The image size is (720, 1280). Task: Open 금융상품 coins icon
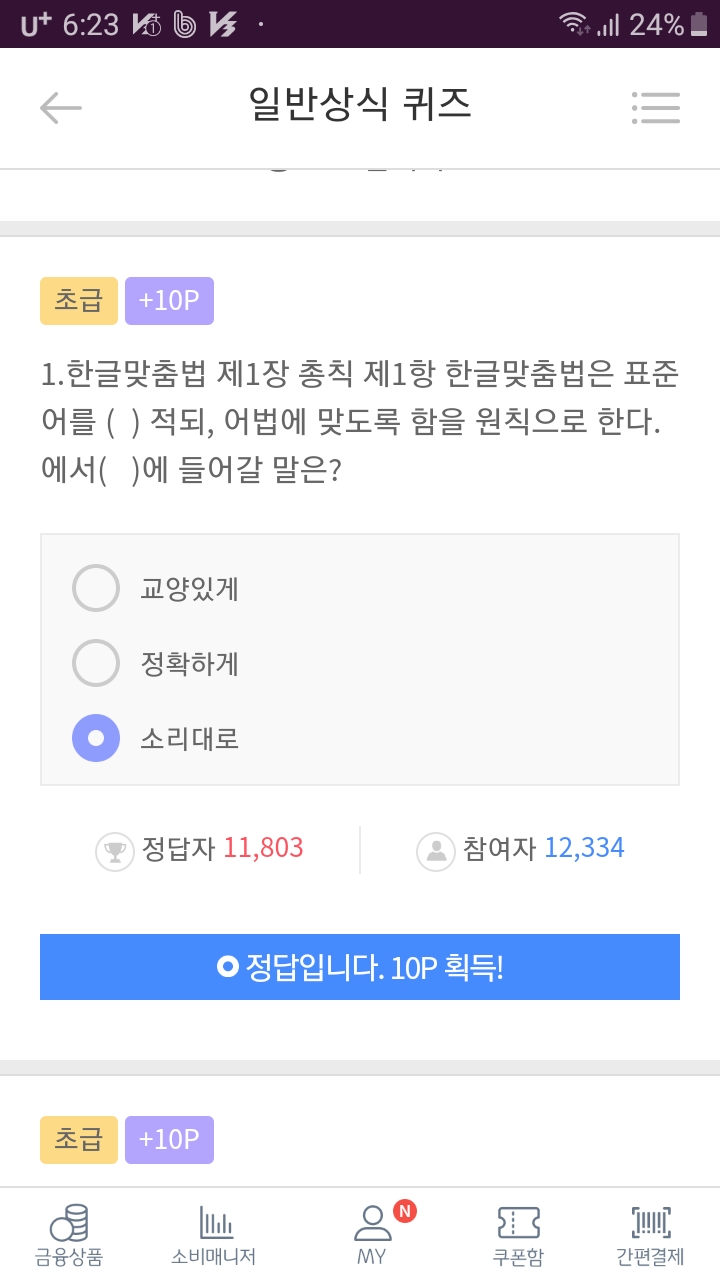[69, 1224]
